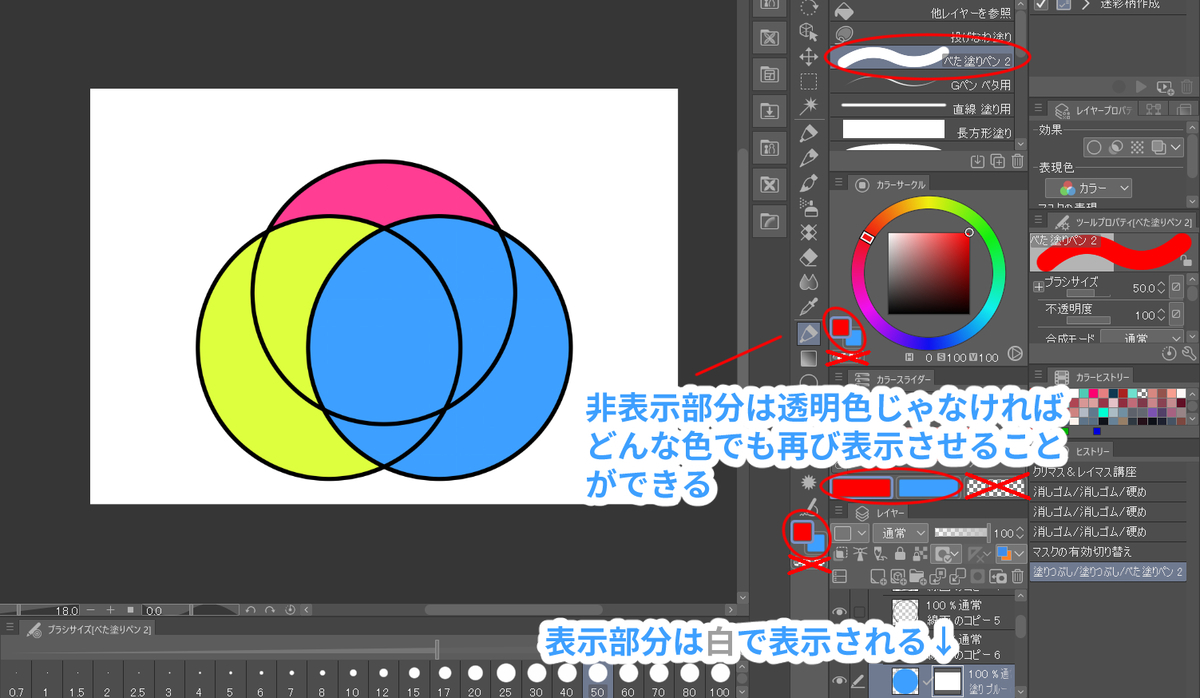Click red swatch in color set
The width and height of the screenshot is (1200, 698).
pyautogui.click(x=860, y=487)
